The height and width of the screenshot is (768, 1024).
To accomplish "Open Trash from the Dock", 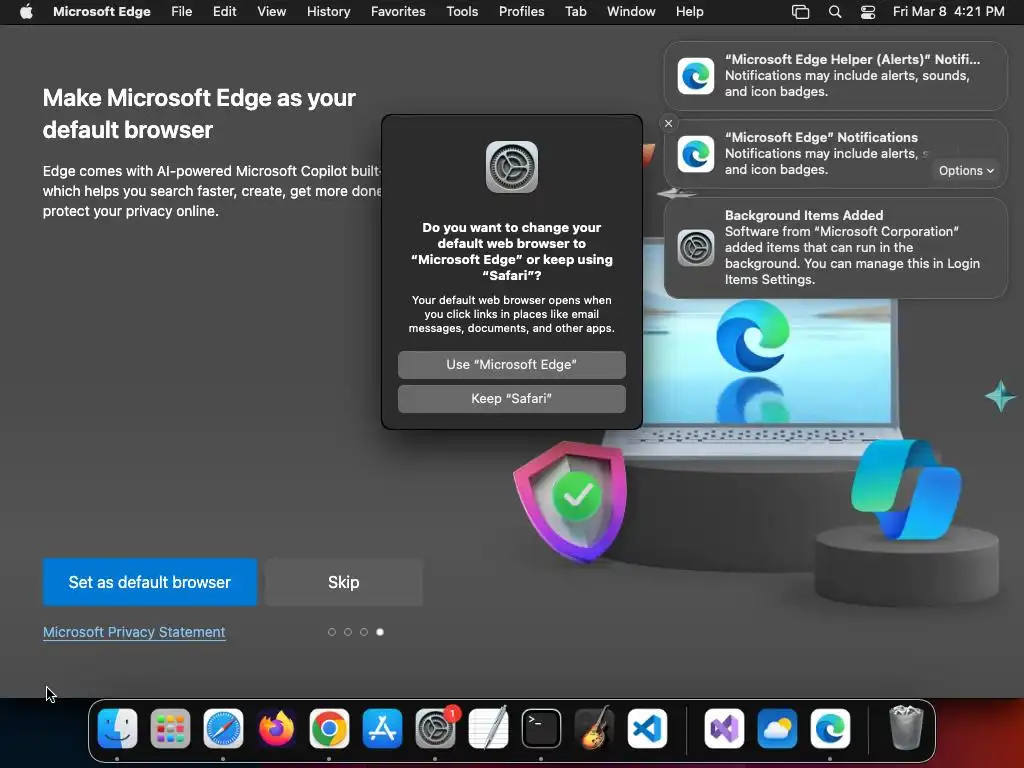I will [906, 727].
